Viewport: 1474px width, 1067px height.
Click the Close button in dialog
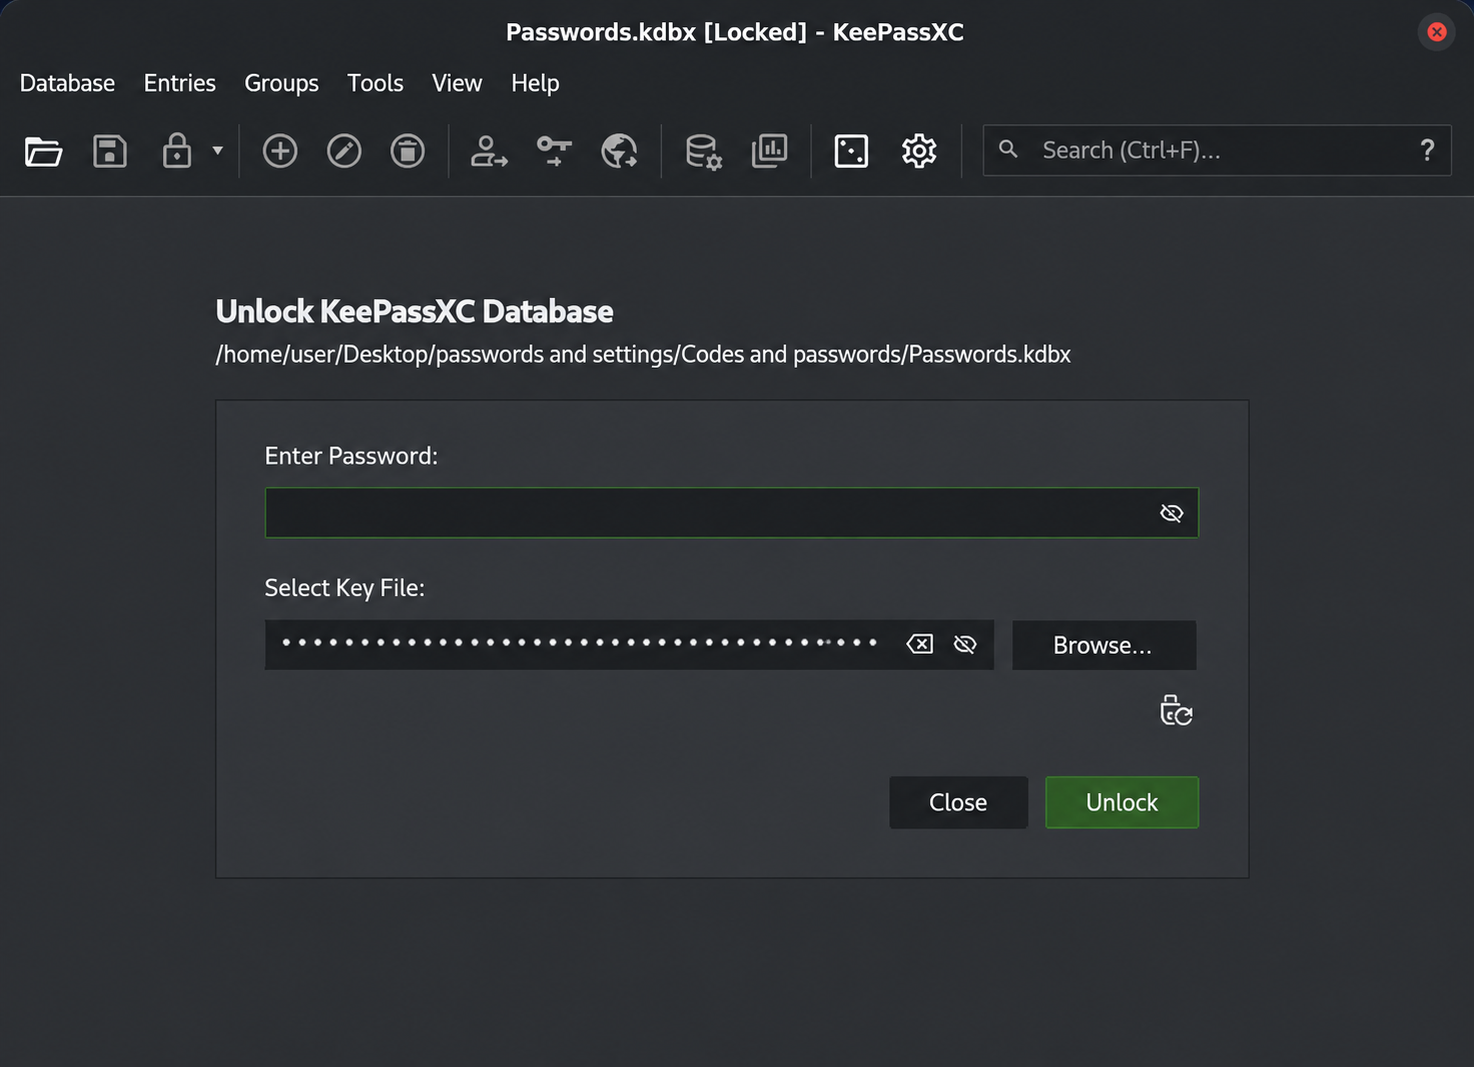click(958, 802)
